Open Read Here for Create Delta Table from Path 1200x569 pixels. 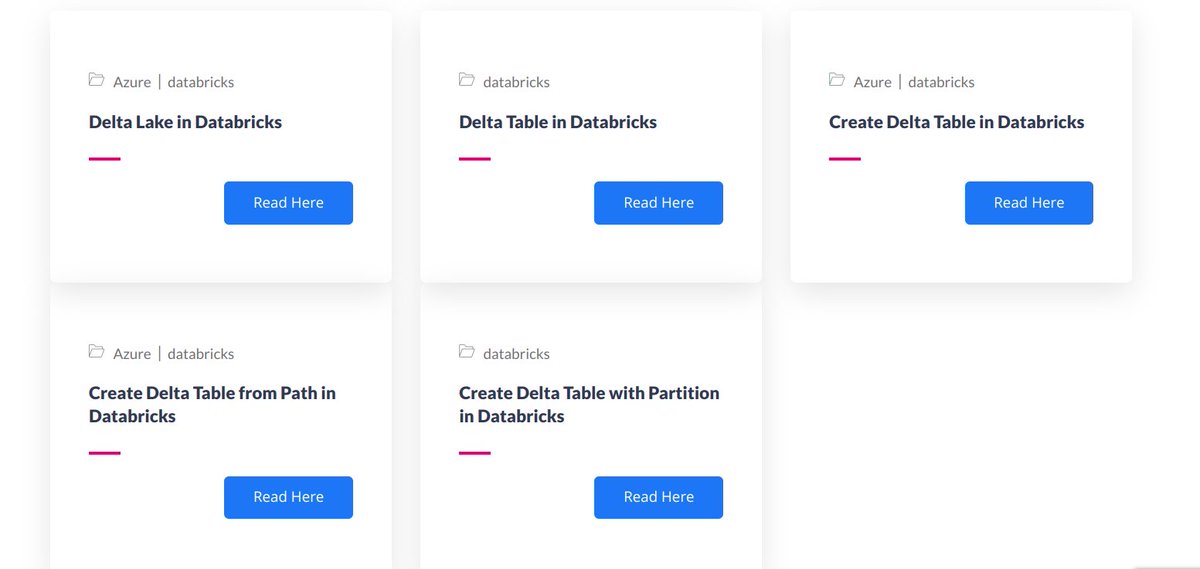(288, 497)
